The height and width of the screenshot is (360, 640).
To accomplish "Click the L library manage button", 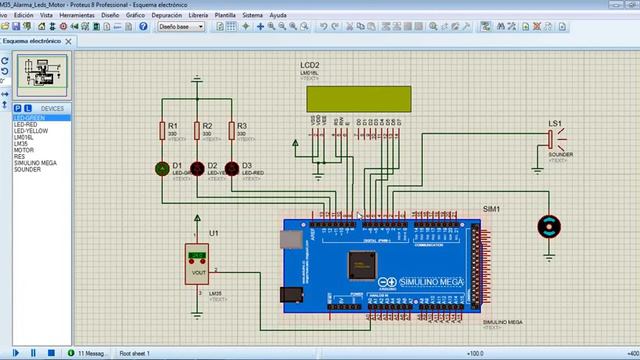I will point(28,108).
